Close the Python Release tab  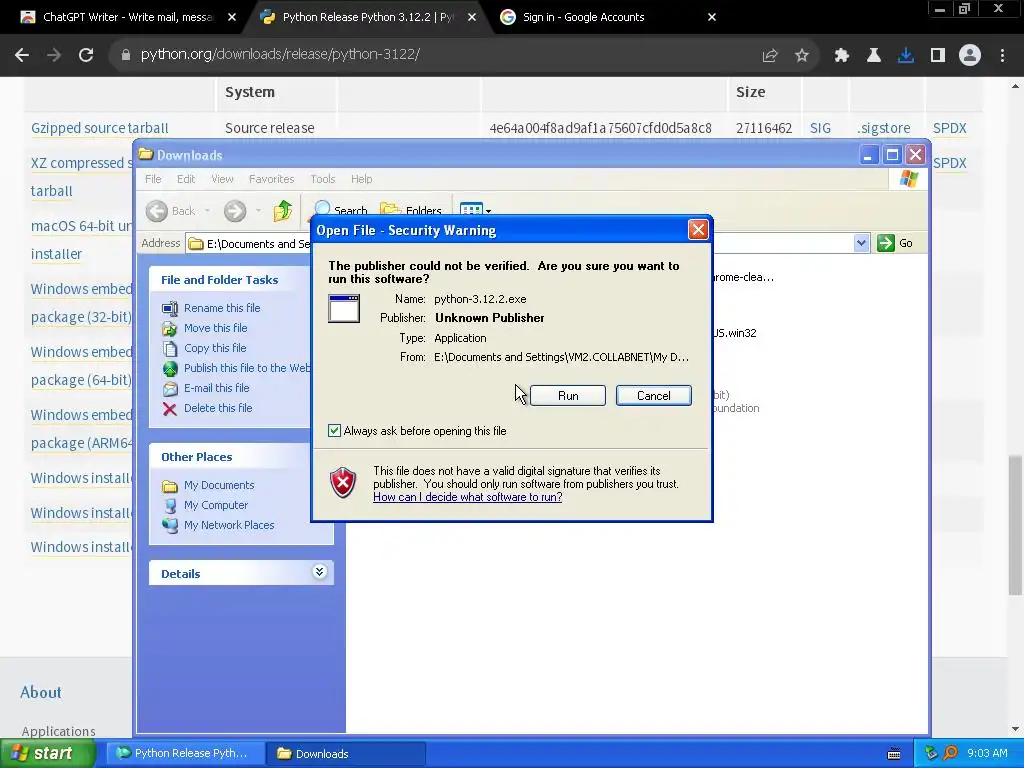click(x=472, y=18)
